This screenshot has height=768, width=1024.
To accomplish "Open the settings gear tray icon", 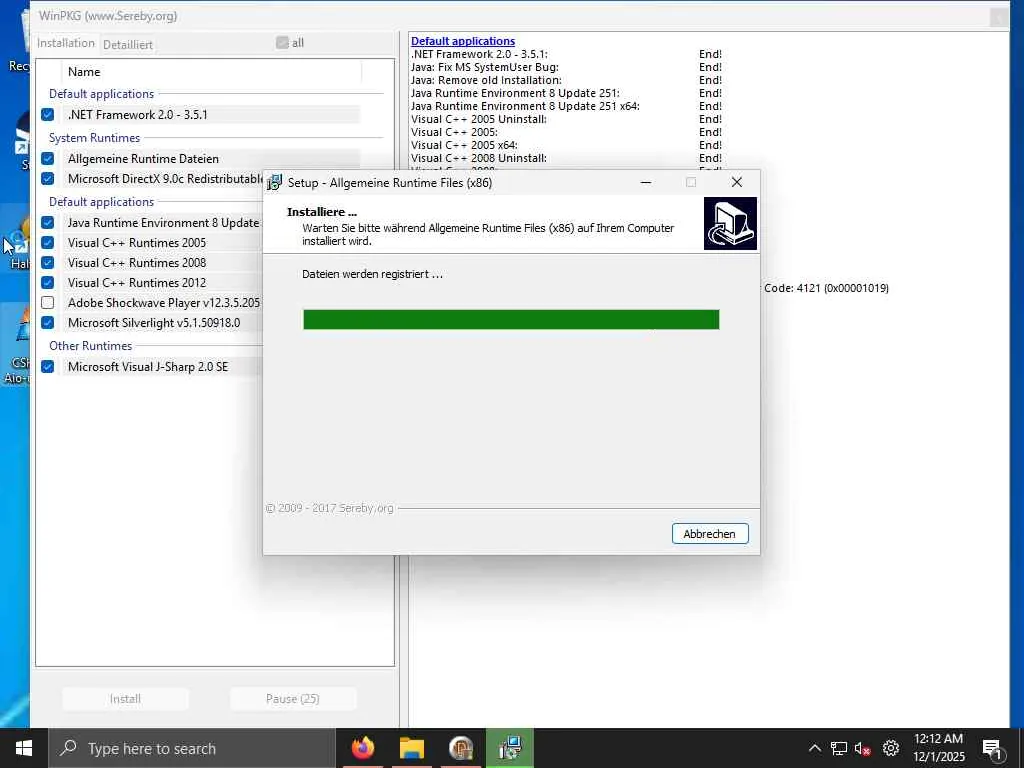I will tap(891, 748).
